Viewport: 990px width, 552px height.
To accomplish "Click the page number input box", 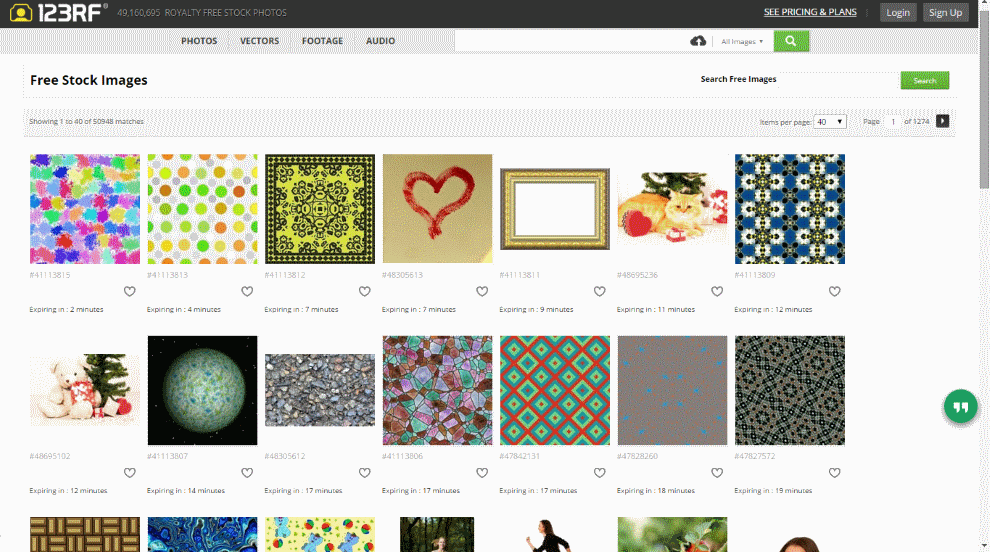I will pos(893,121).
